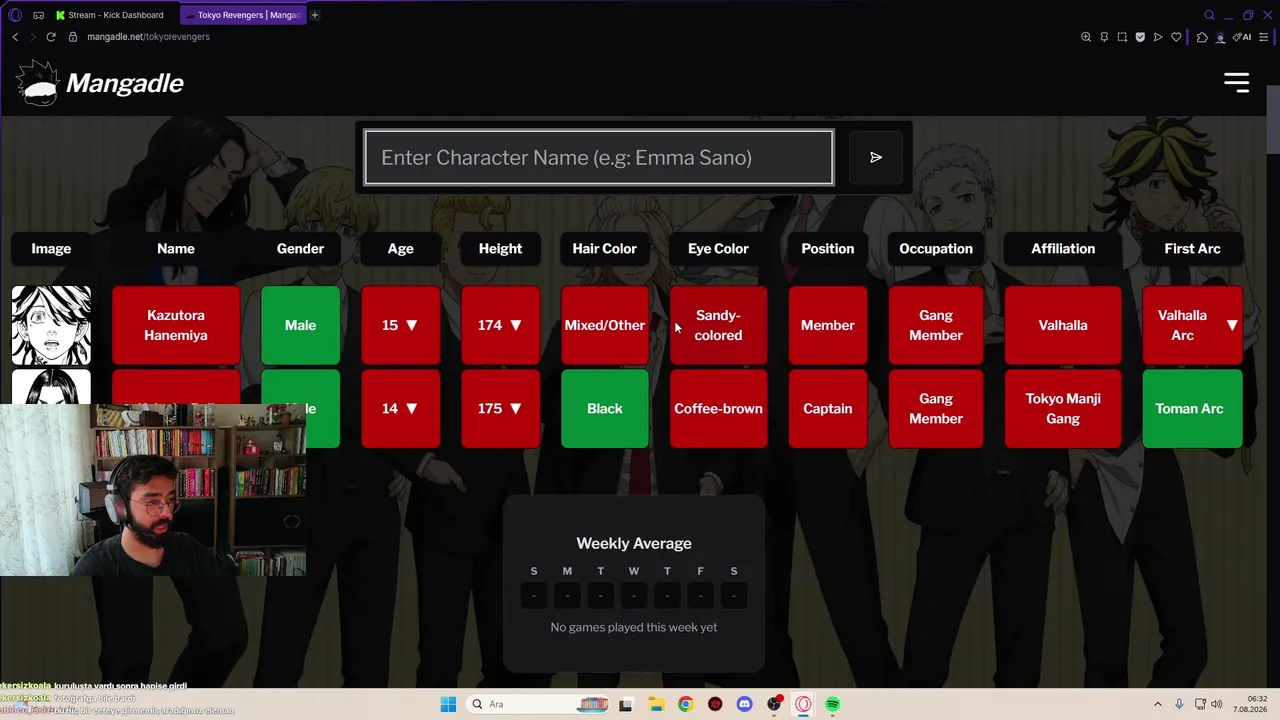Click the height 174 cell
The height and width of the screenshot is (720, 1280).
click(500, 325)
